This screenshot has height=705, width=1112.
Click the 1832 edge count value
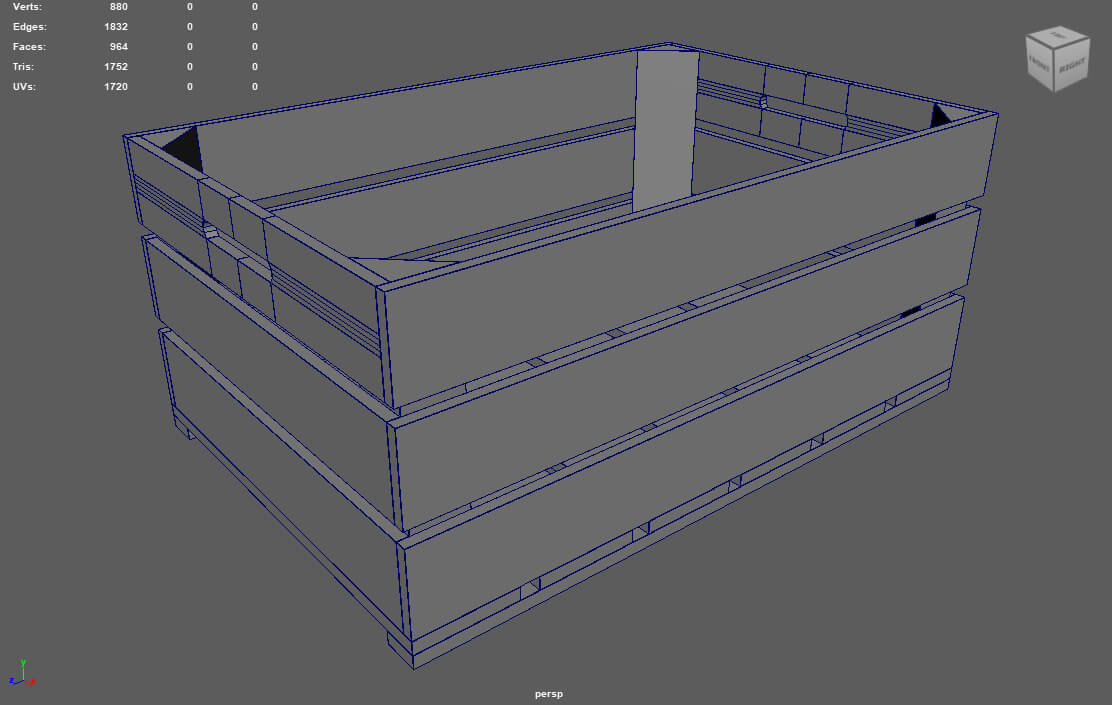pos(116,26)
